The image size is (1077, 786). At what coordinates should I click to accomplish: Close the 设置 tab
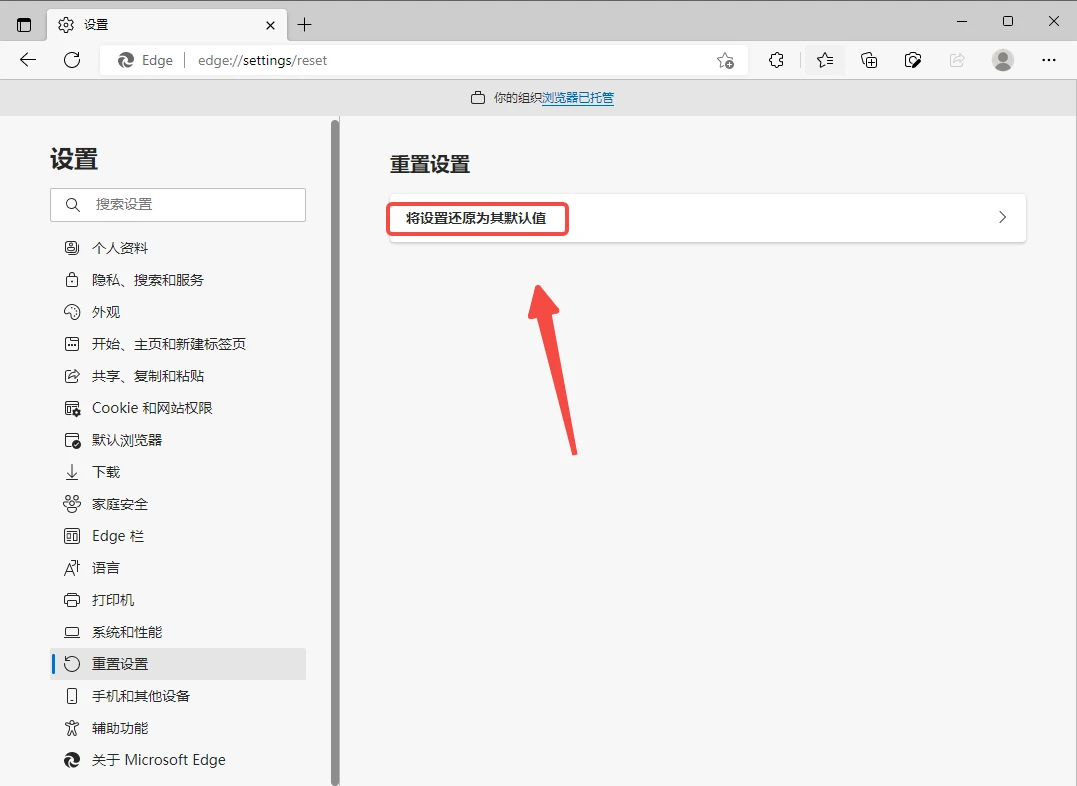[x=271, y=25]
